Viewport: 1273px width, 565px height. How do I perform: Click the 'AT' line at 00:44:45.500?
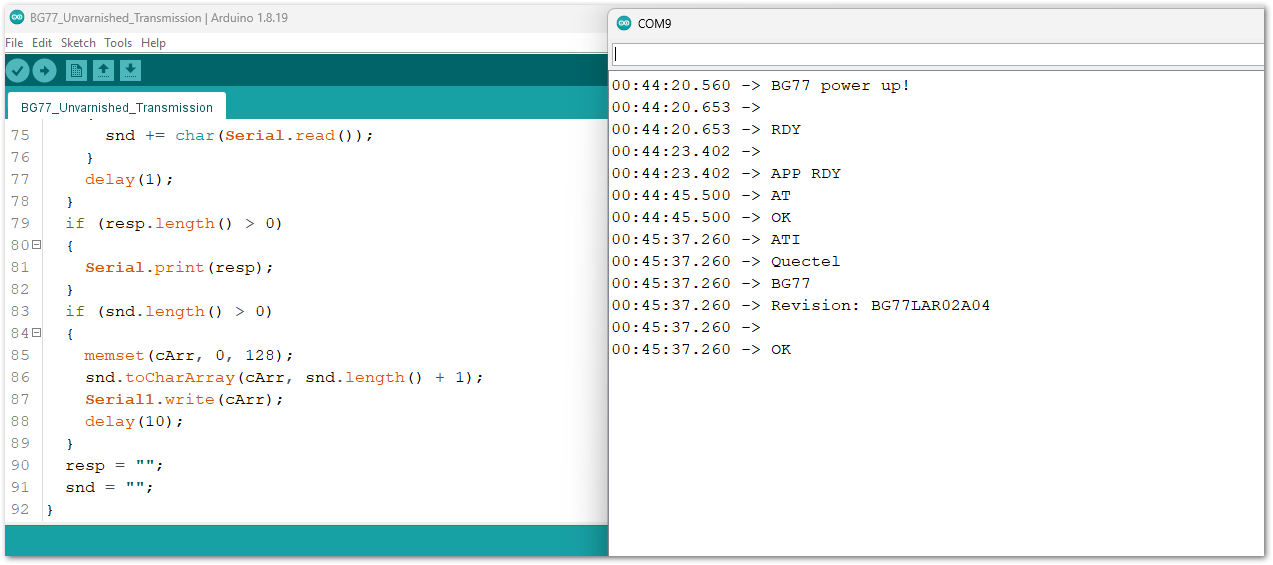pos(701,195)
